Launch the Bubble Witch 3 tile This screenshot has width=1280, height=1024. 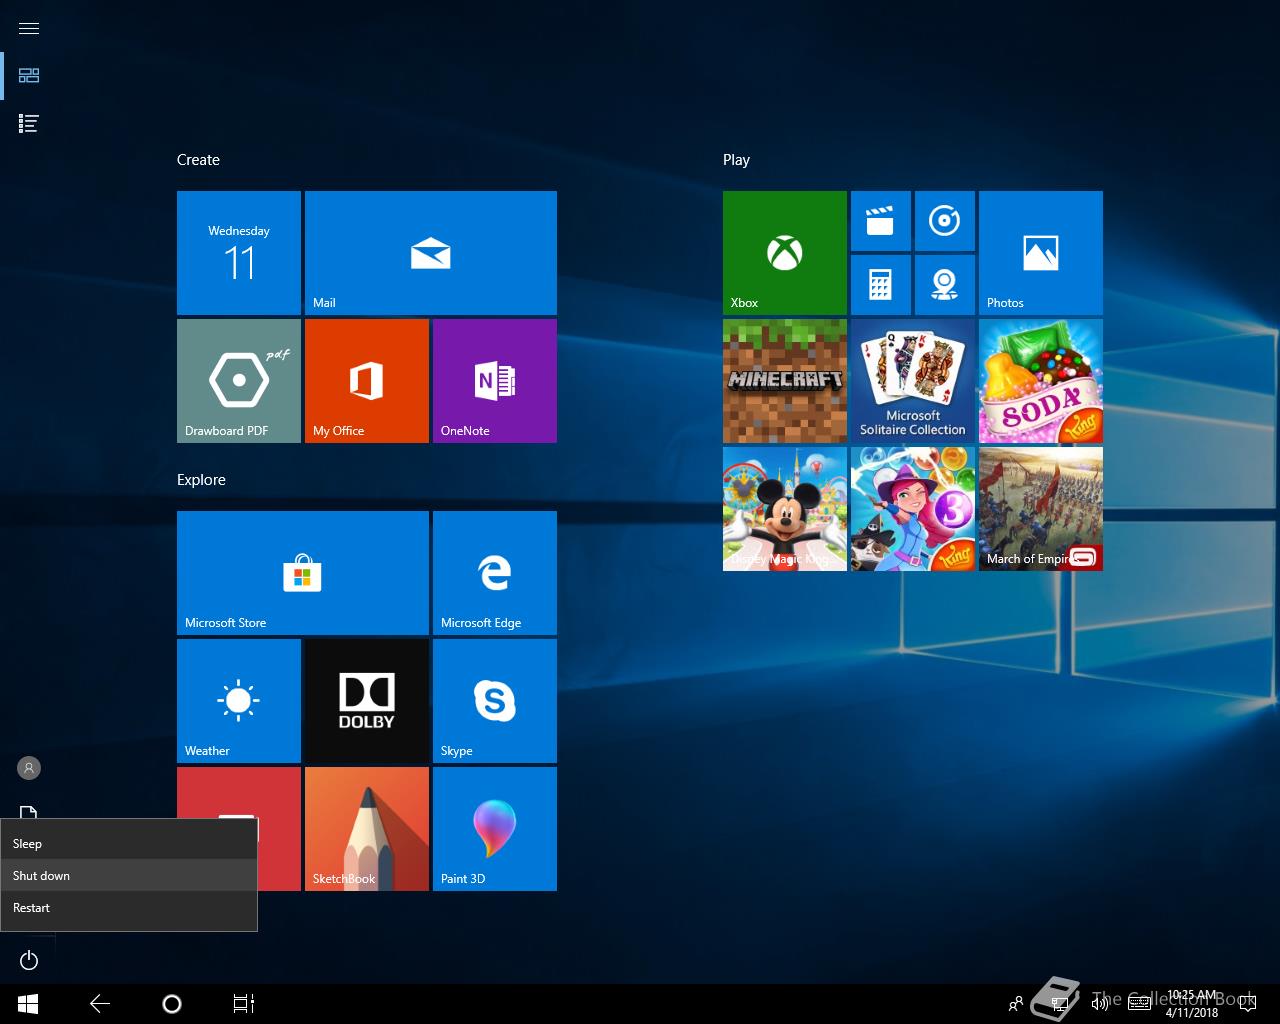tap(913, 509)
